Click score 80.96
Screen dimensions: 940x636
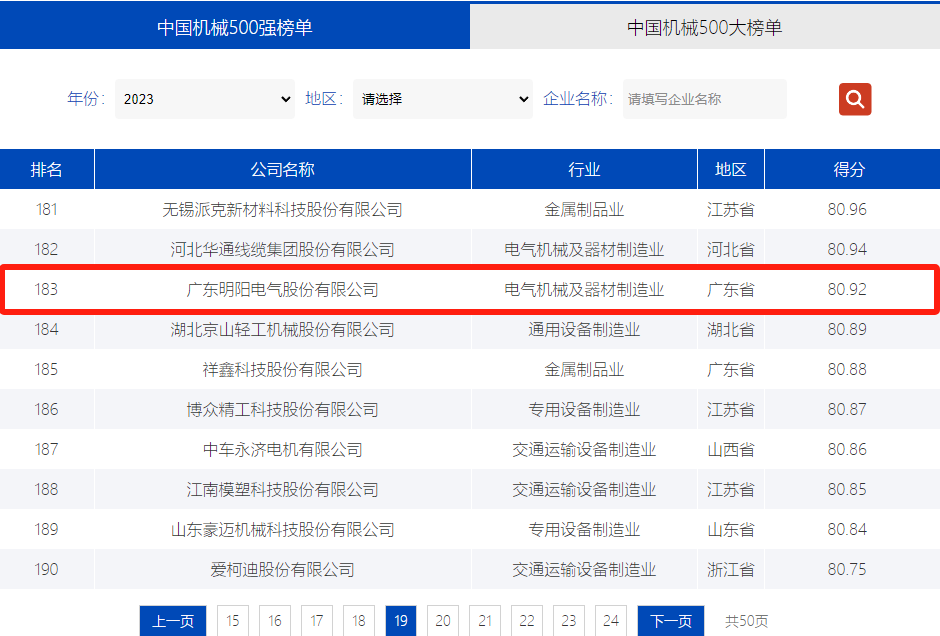coord(847,209)
